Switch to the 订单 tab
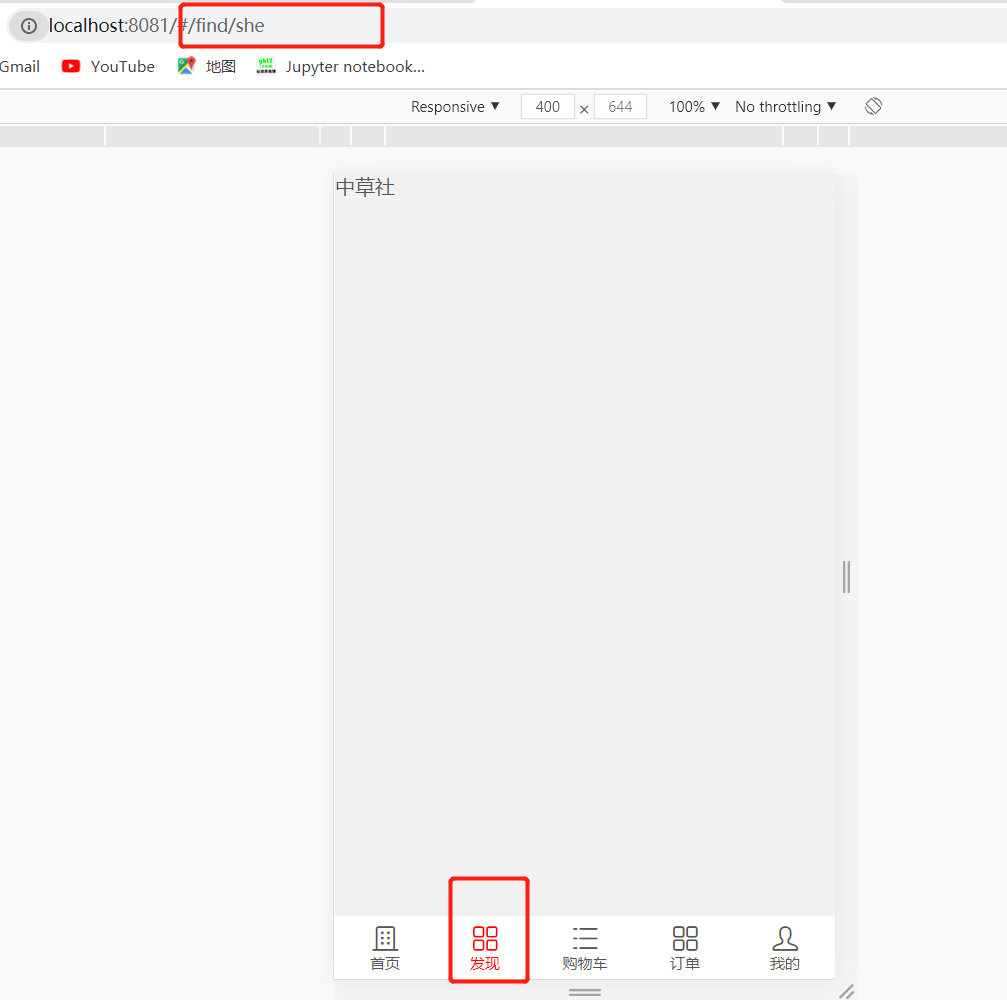Screen dimensions: 1007x1000 click(x=685, y=948)
